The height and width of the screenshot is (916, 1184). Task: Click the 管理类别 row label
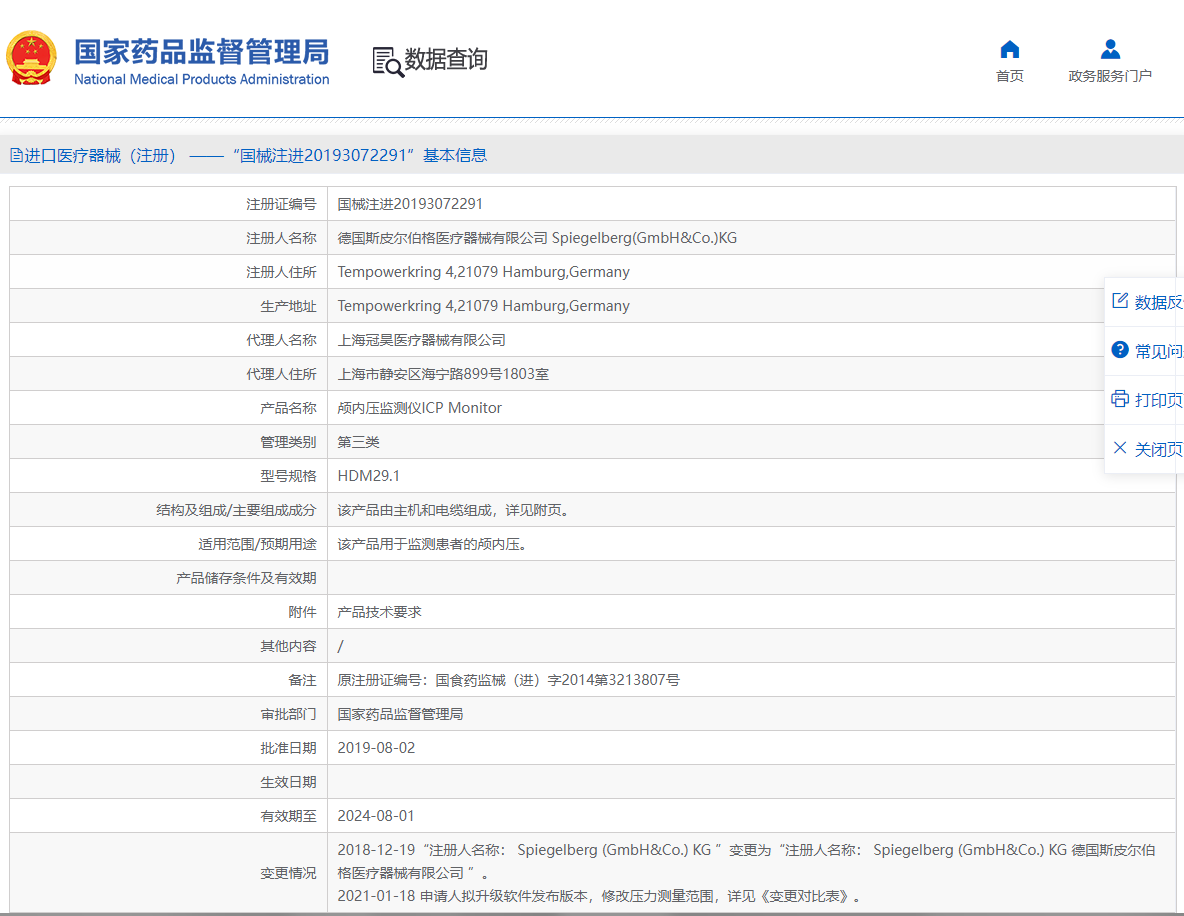[x=288, y=443]
